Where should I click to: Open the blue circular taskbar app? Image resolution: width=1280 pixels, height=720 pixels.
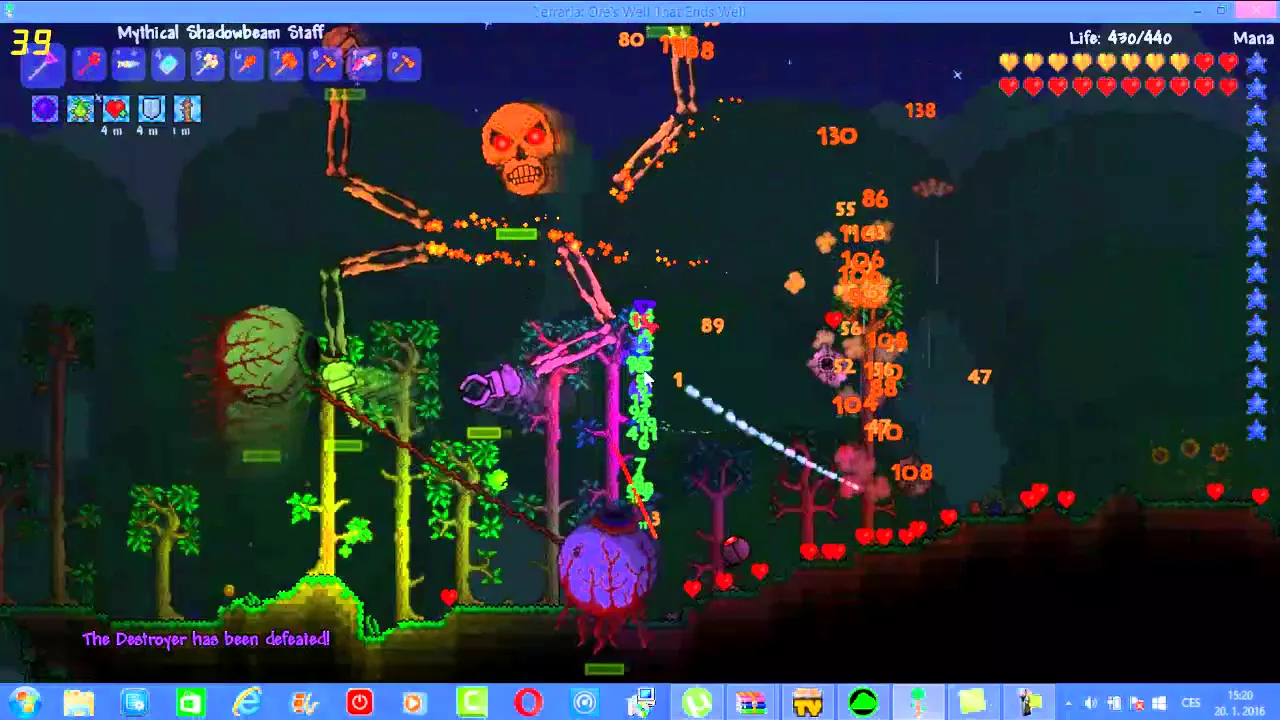pyautogui.click(x=584, y=702)
